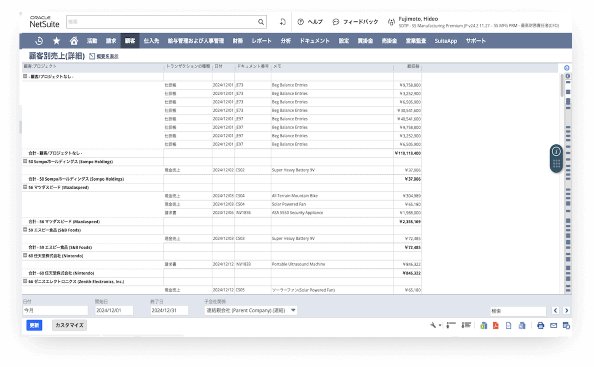594x367 pixels.
Task: Open the star shortcuts menu
Action: [x=56, y=41]
